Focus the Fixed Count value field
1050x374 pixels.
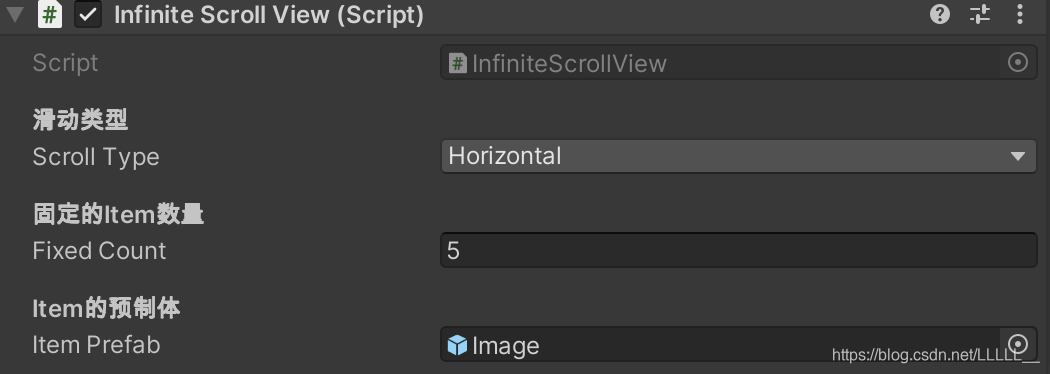tap(739, 250)
